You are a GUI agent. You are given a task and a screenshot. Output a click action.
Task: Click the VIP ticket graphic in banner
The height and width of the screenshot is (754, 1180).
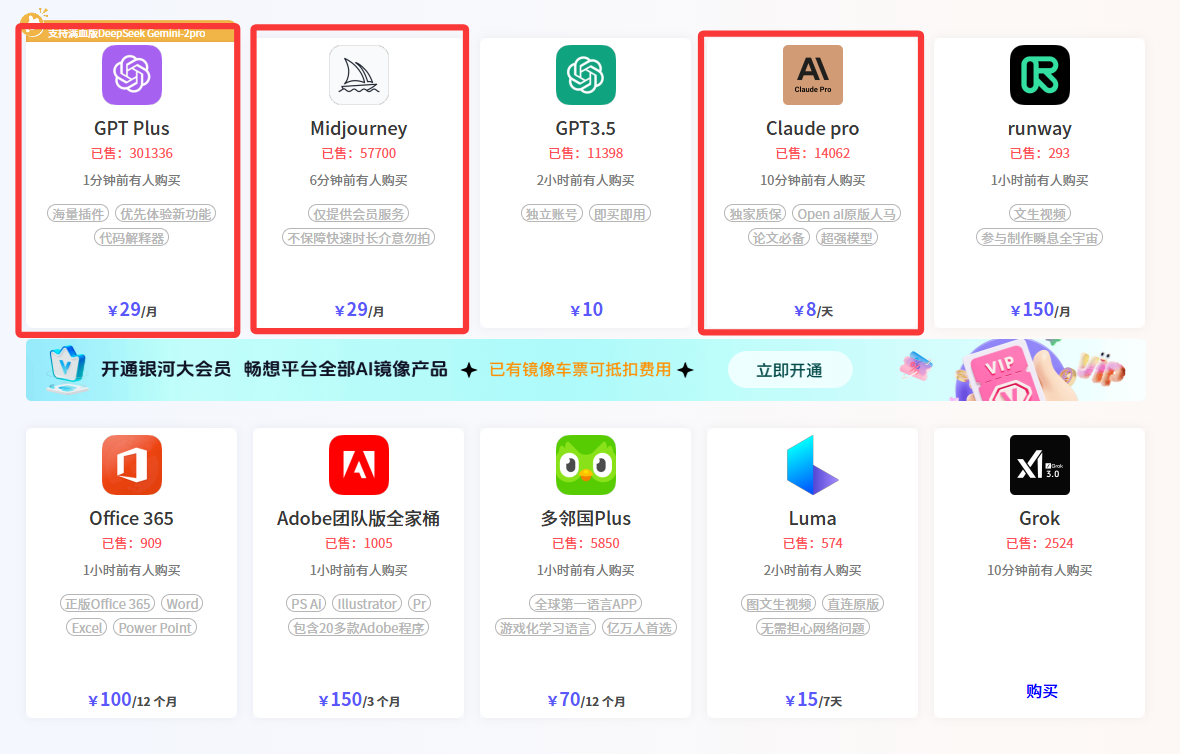click(x=1008, y=371)
